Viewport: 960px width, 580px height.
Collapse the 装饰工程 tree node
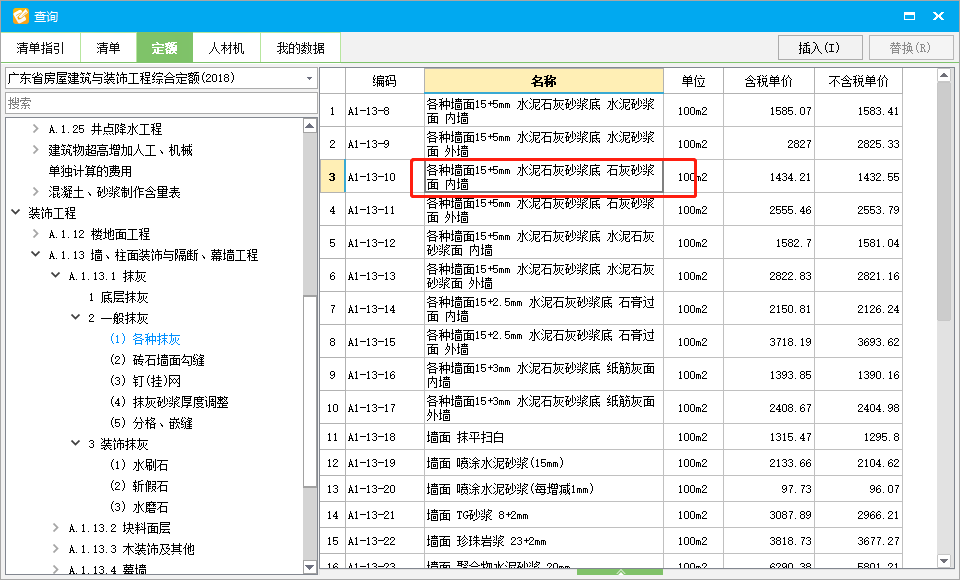coord(16,213)
